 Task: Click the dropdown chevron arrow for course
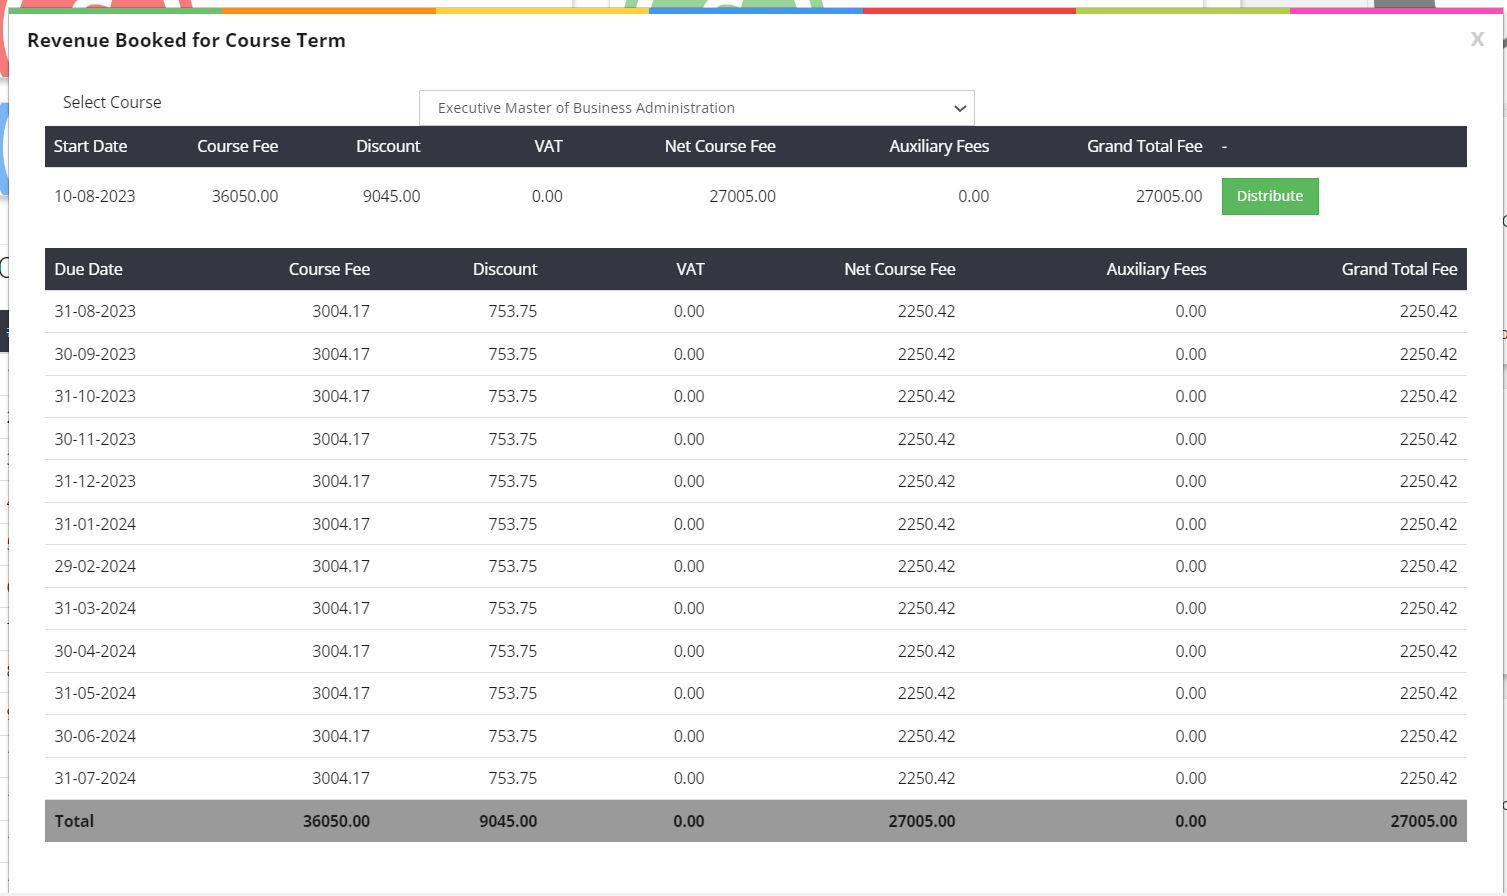pos(959,108)
